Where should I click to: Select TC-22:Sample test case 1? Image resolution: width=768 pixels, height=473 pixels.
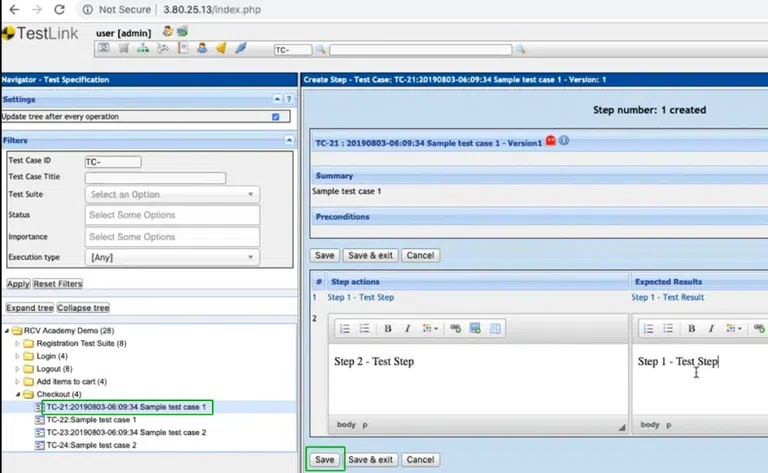91,420
